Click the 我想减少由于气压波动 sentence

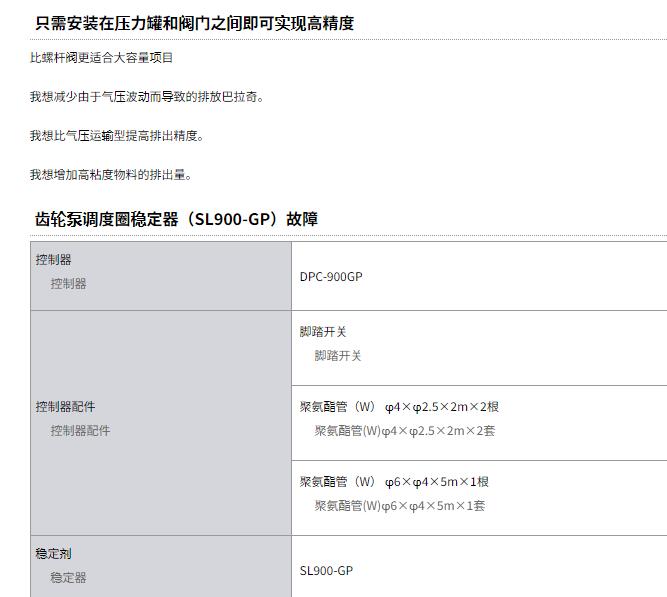pyautogui.click(x=147, y=97)
